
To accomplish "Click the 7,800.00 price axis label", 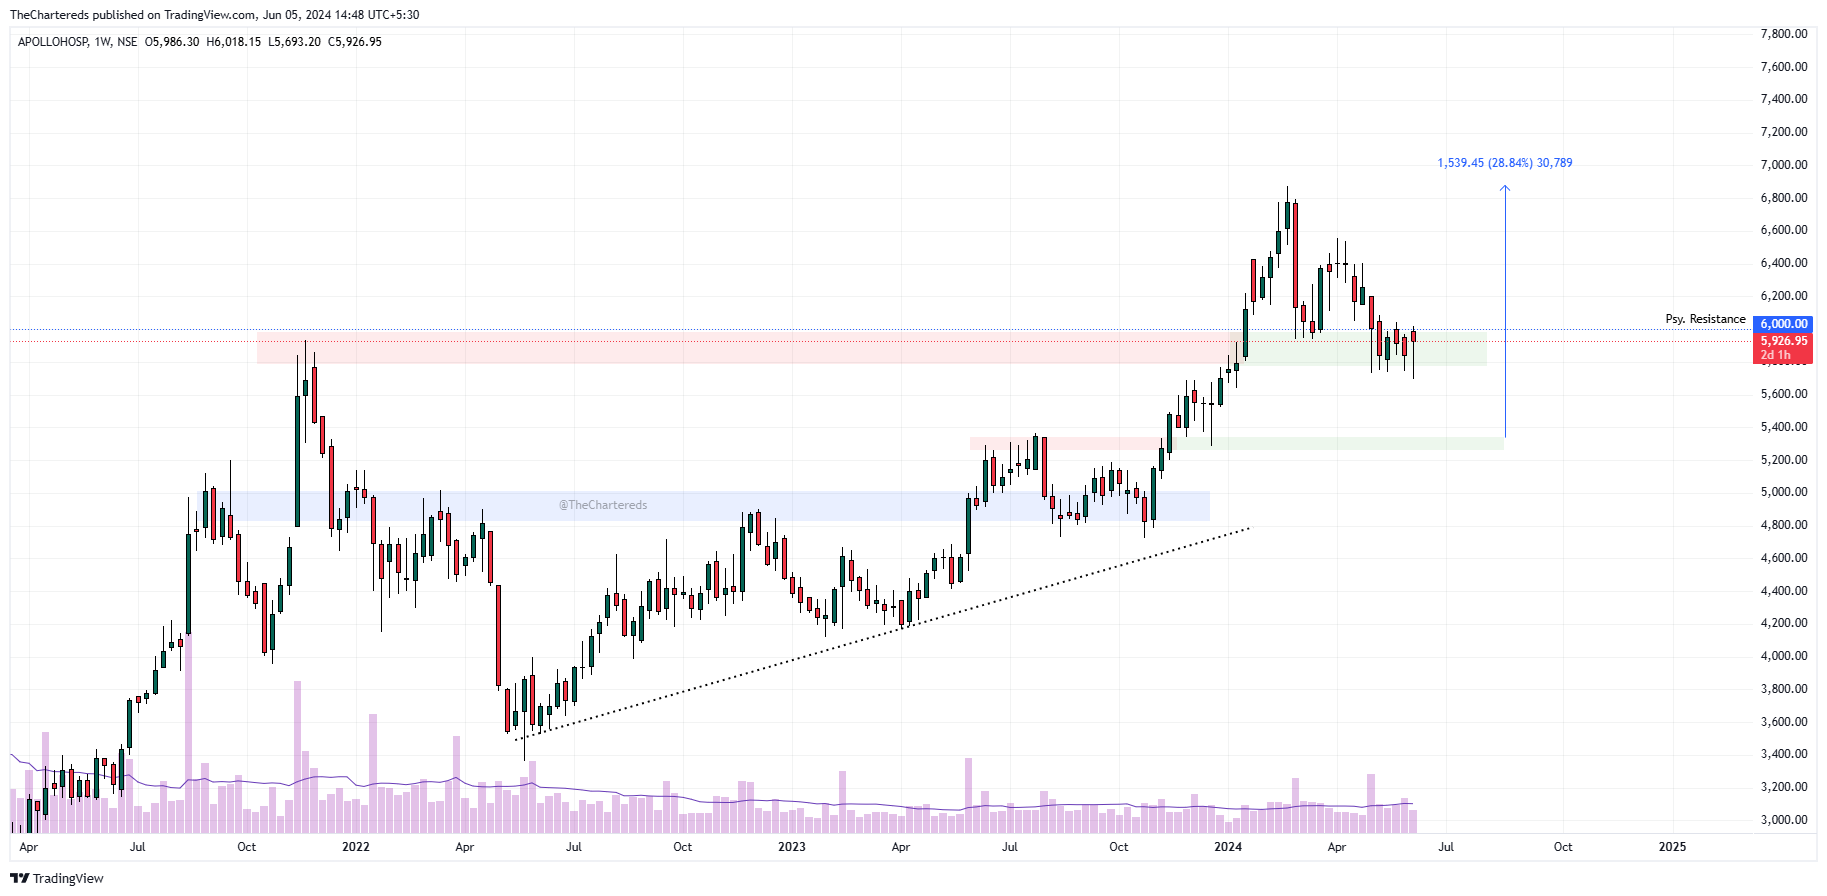I will click(x=1784, y=34).
